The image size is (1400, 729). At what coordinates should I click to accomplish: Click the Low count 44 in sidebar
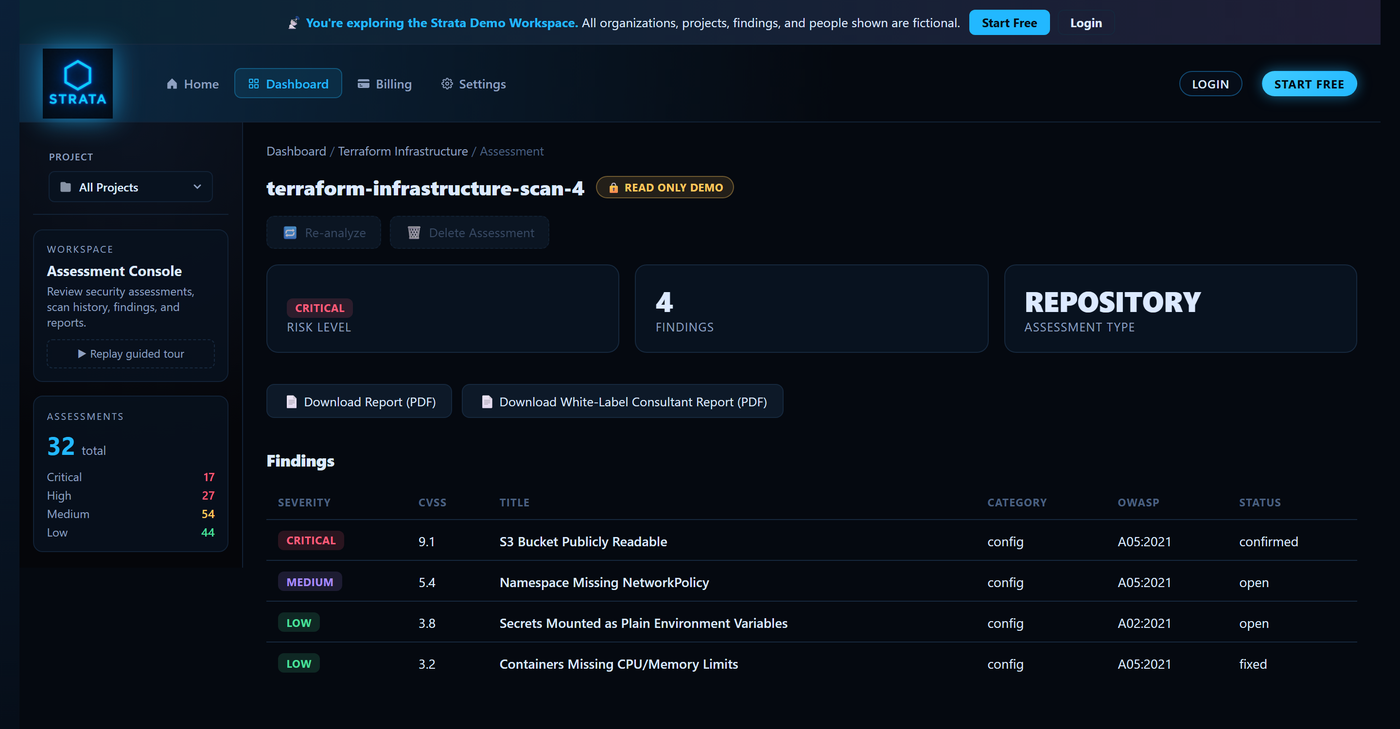coord(208,532)
